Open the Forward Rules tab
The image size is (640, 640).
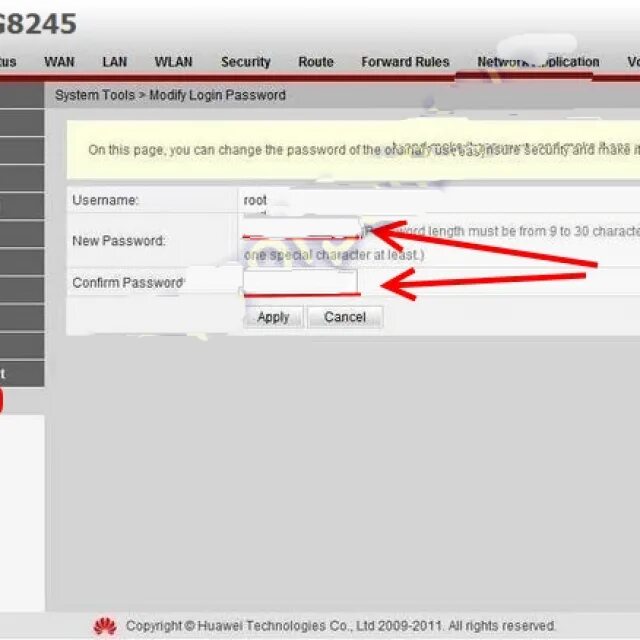[x=405, y=62]
